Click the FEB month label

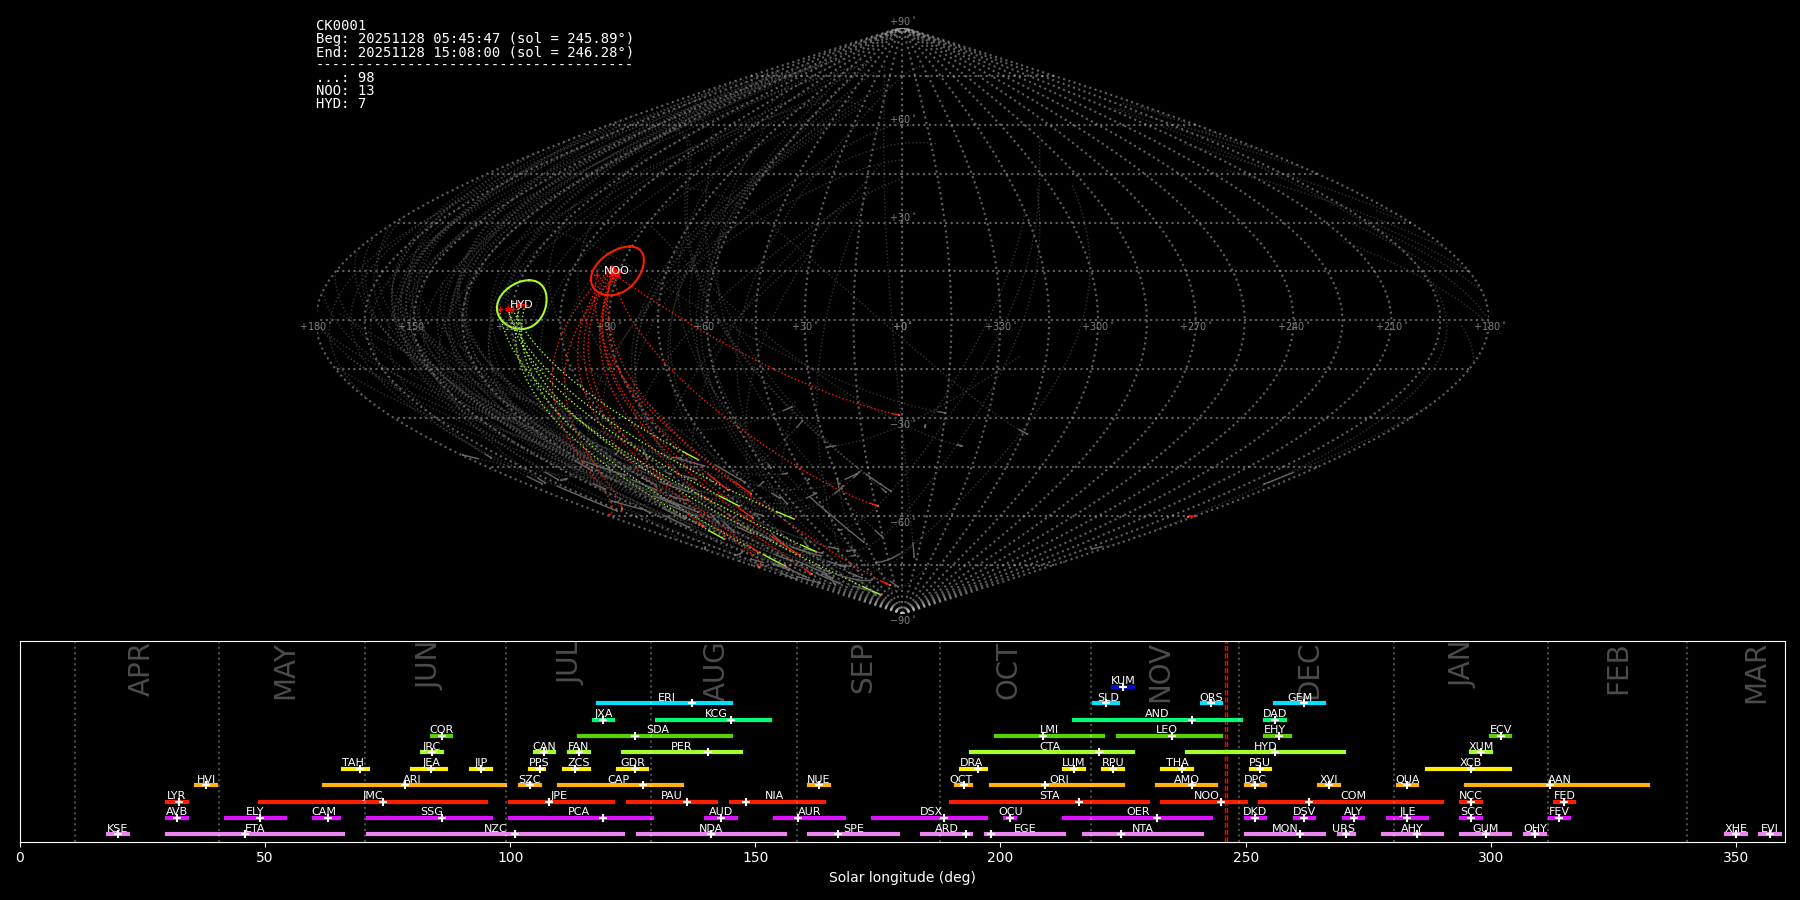(x=1618, y=670)
